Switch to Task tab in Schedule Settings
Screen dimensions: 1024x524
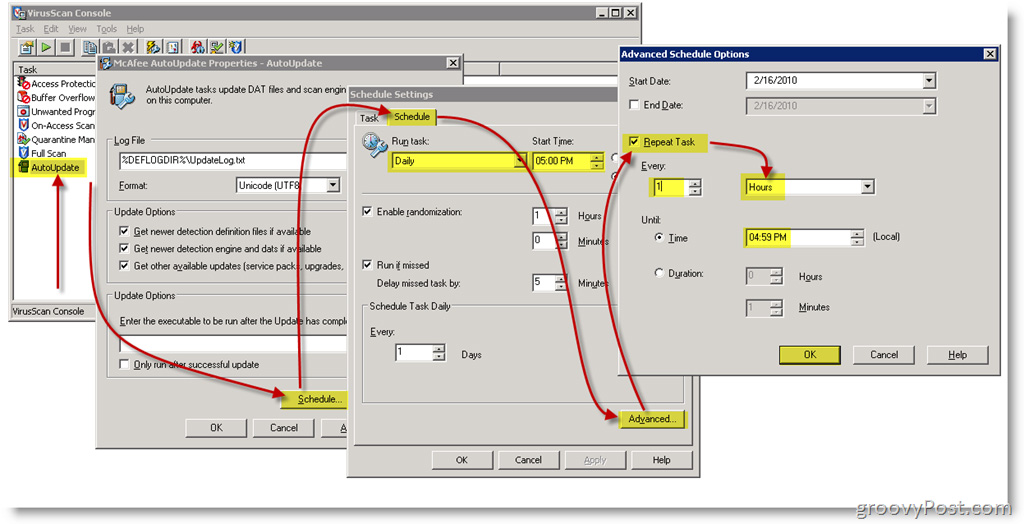click(369, 118)
